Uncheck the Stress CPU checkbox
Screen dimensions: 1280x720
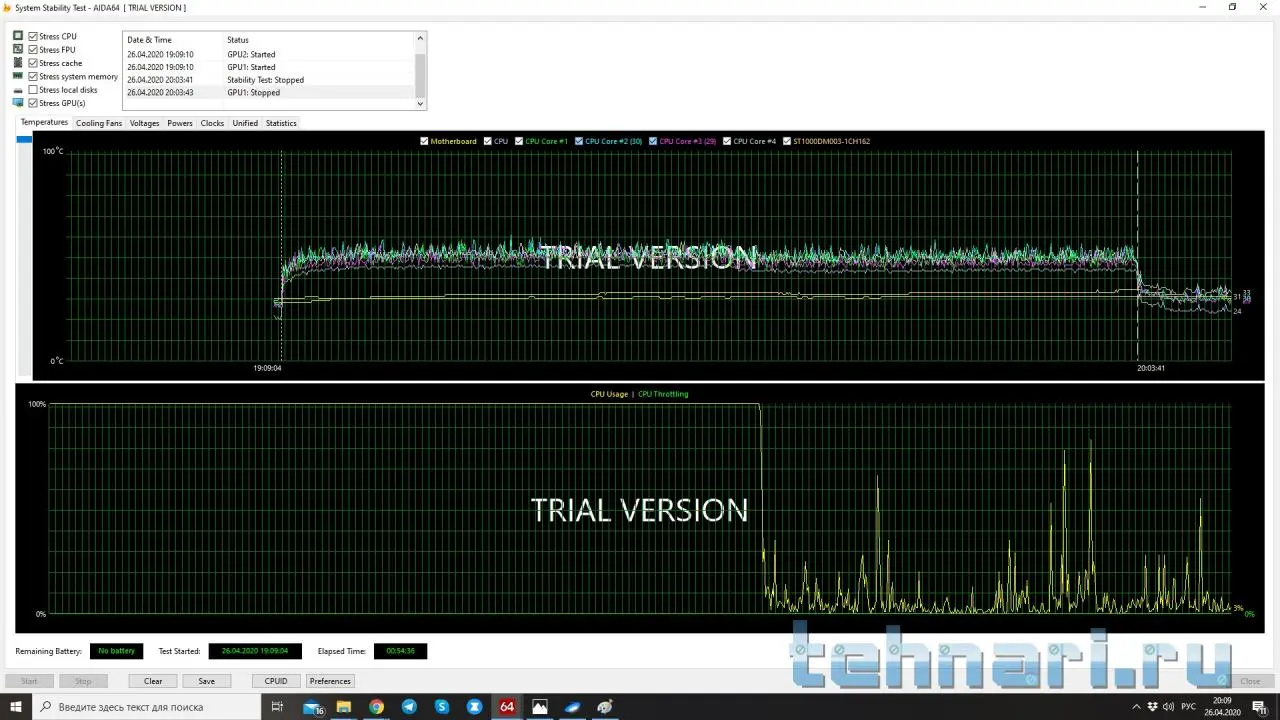[x=33, y=36]
